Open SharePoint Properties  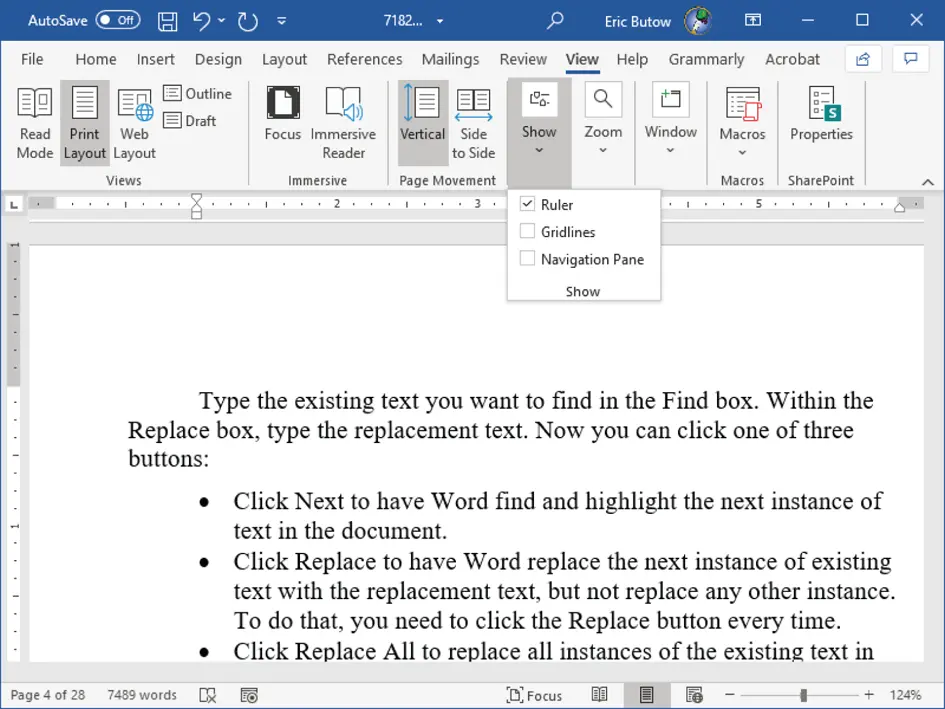[821, 114]
